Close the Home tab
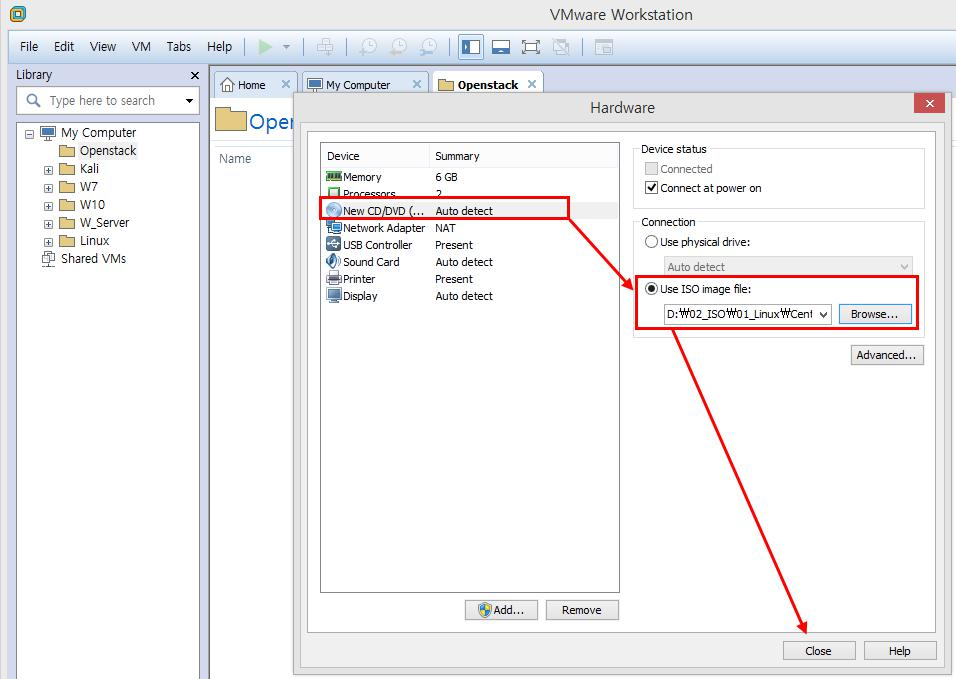 285,84
